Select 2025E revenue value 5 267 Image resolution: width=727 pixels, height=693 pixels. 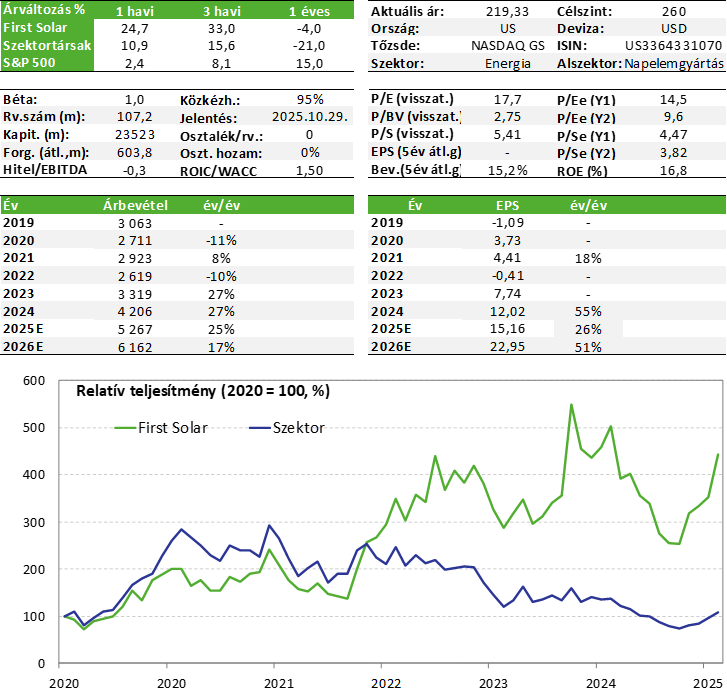point(134,330)
